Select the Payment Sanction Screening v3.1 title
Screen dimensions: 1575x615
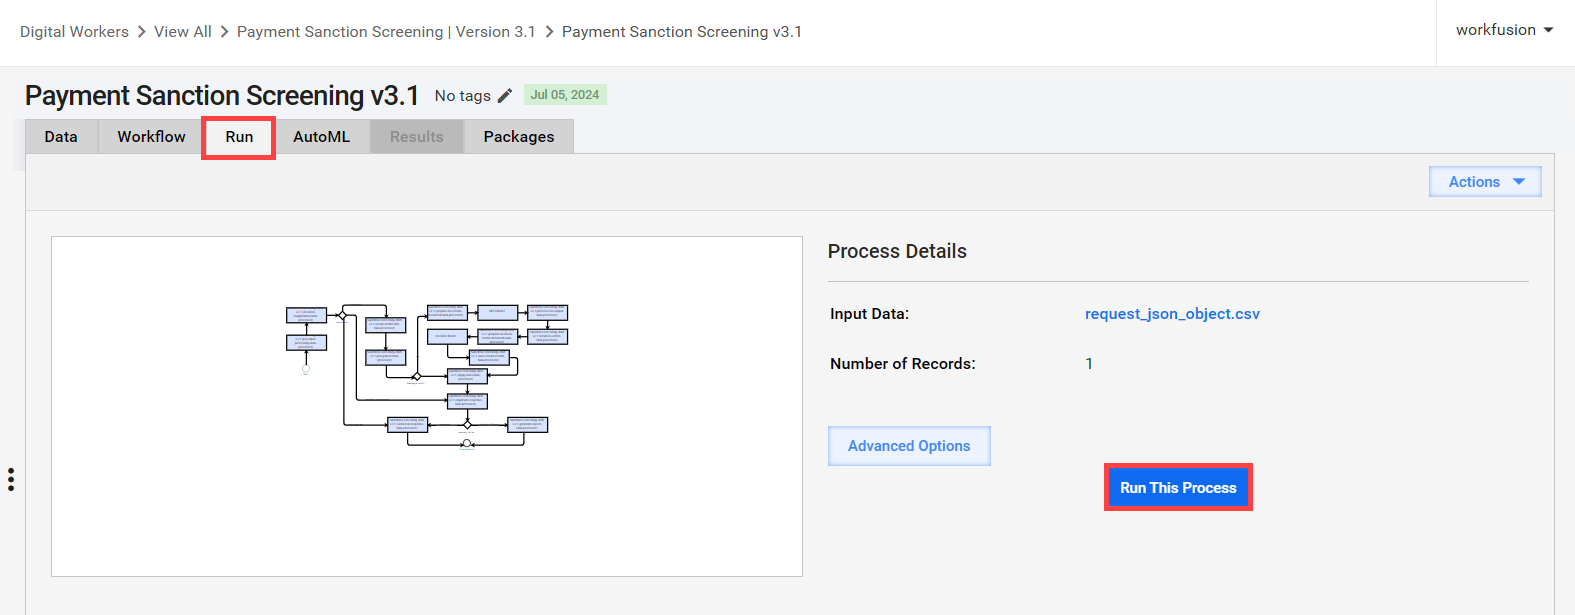(x=222, y=96)
